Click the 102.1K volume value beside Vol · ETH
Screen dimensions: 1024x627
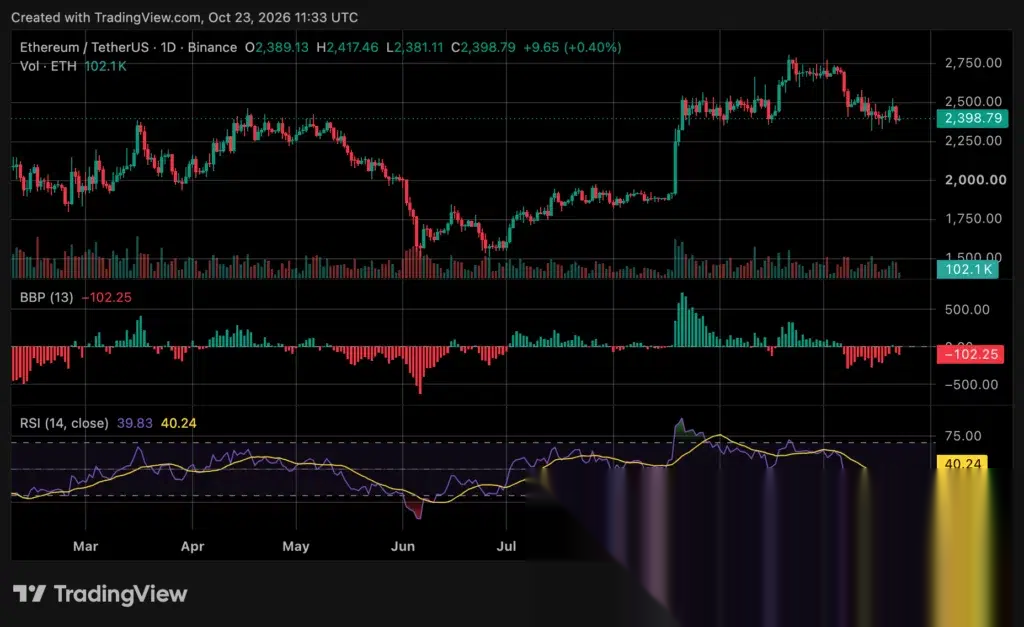click(x=105, y=66)
